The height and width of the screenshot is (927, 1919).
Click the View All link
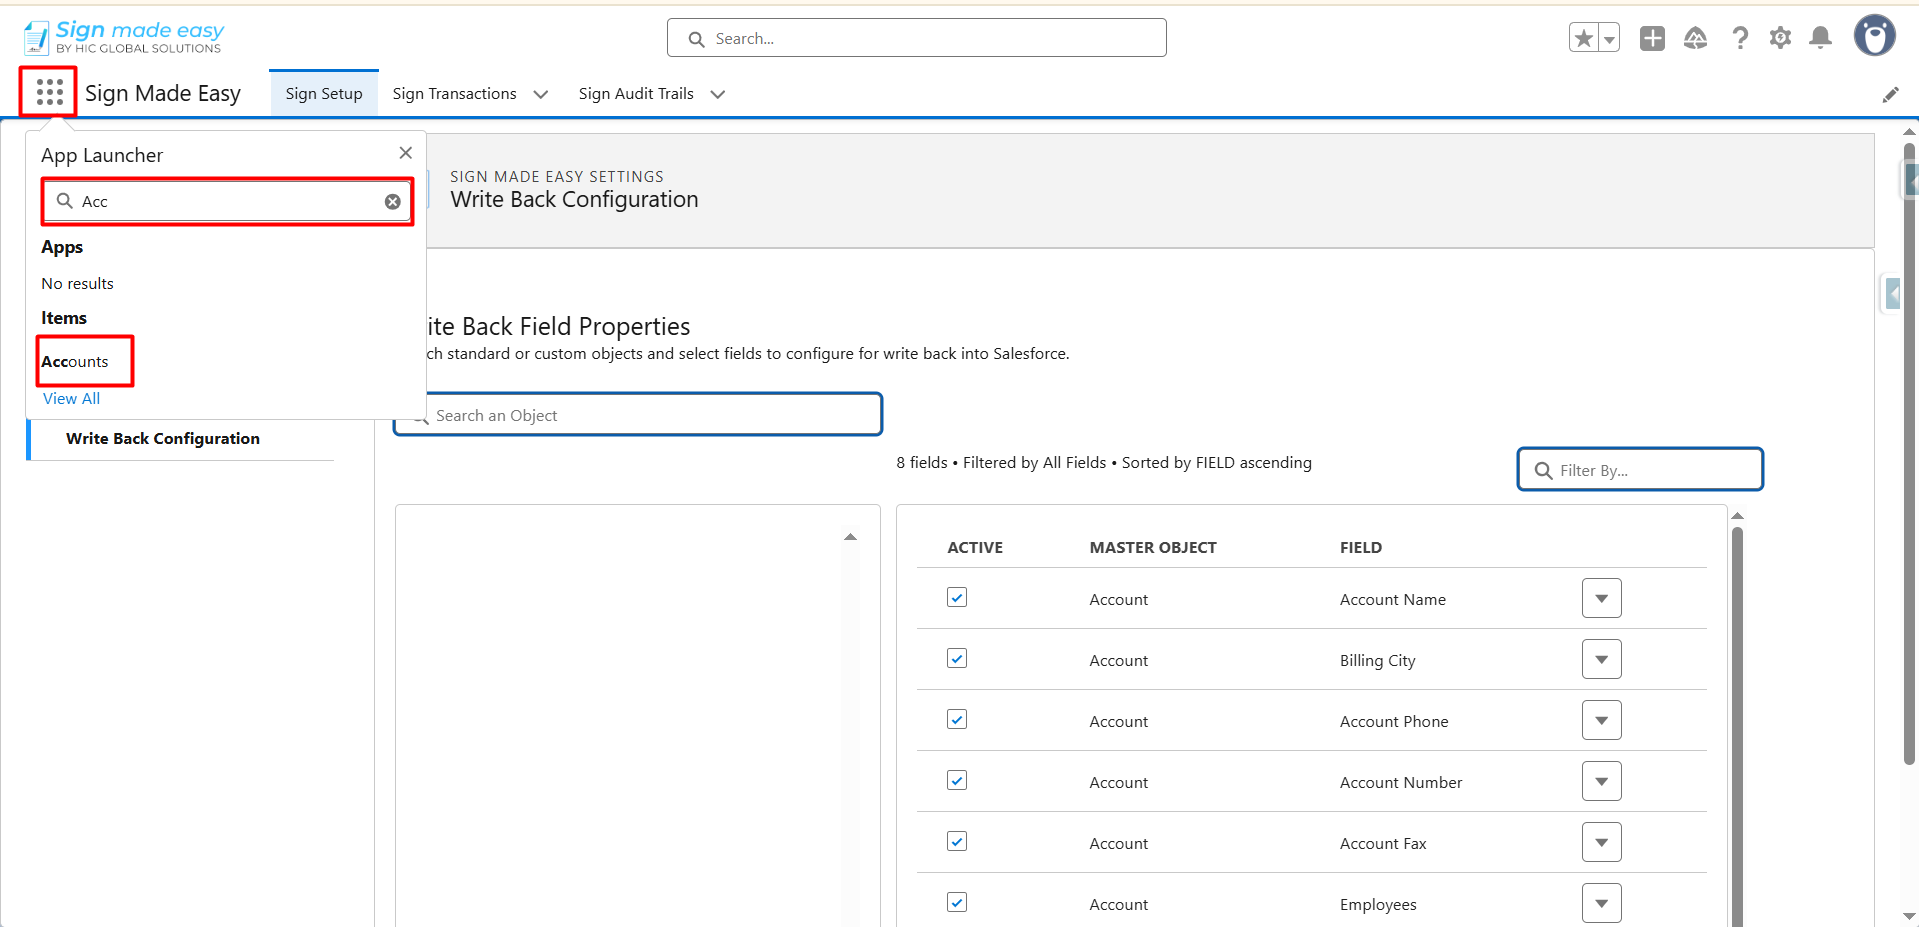click(x=71, y=399)
